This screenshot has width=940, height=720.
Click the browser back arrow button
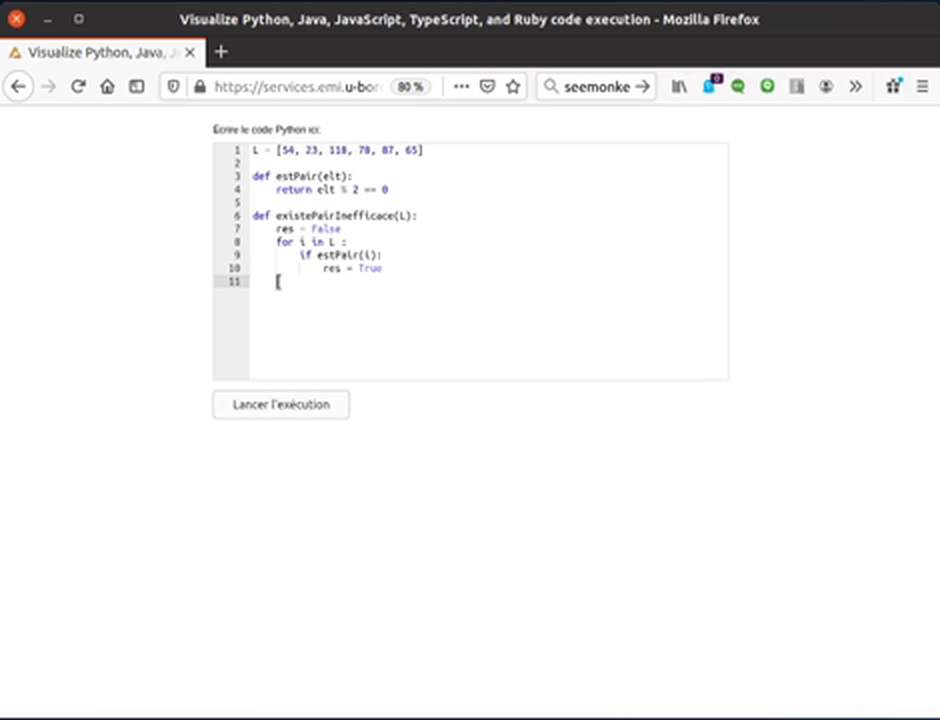click(18, 87)
